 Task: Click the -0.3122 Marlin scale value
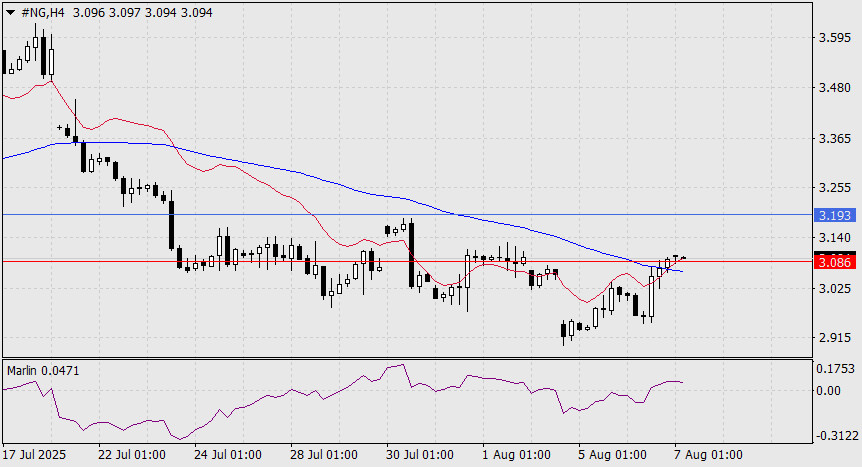click(837, 436)
